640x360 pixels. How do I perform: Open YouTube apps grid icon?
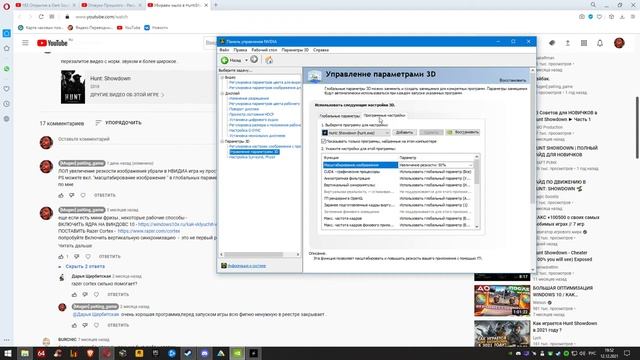click(584, 43)
